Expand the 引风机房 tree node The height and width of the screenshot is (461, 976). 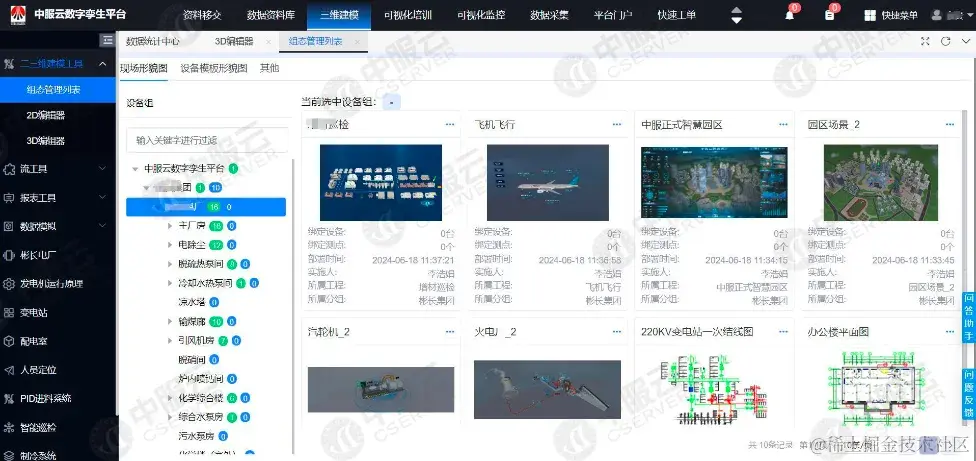170,341
